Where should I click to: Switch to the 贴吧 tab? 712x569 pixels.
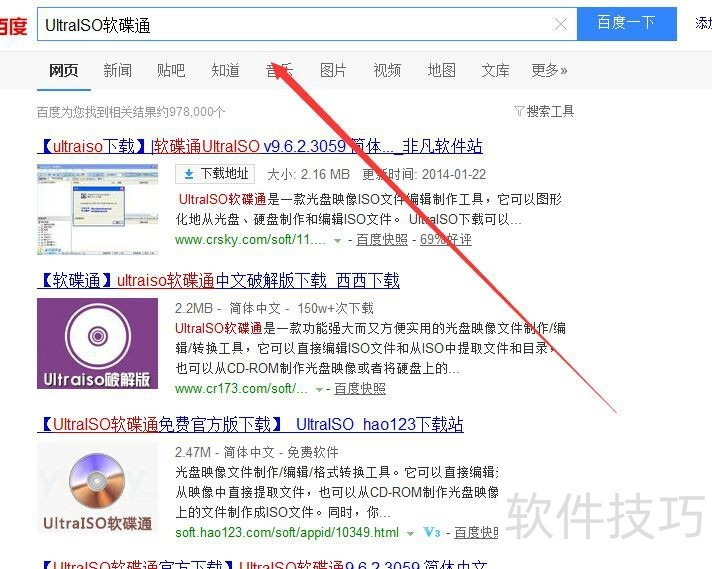pos(171,70)
